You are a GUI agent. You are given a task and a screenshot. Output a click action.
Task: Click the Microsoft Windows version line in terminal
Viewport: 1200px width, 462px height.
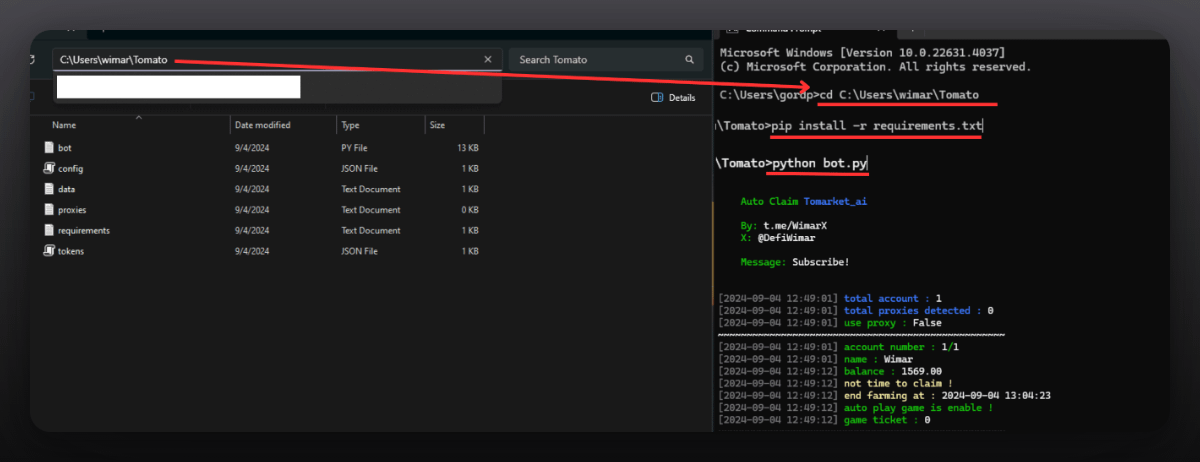[x=863, y=52]
